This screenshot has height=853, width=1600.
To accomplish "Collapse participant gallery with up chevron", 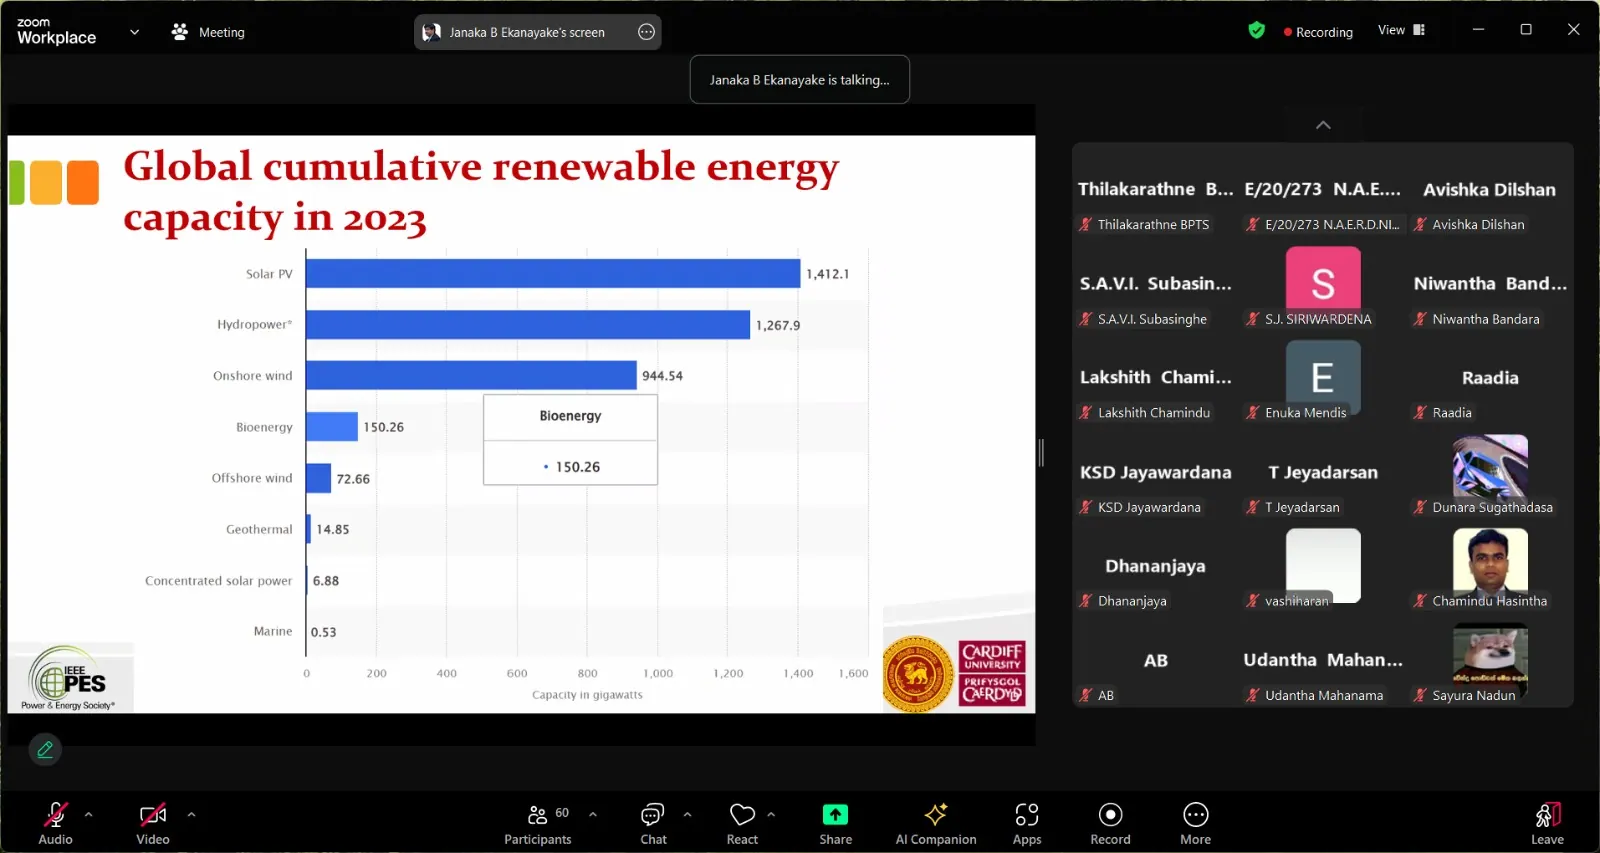I will [1323, 125].
